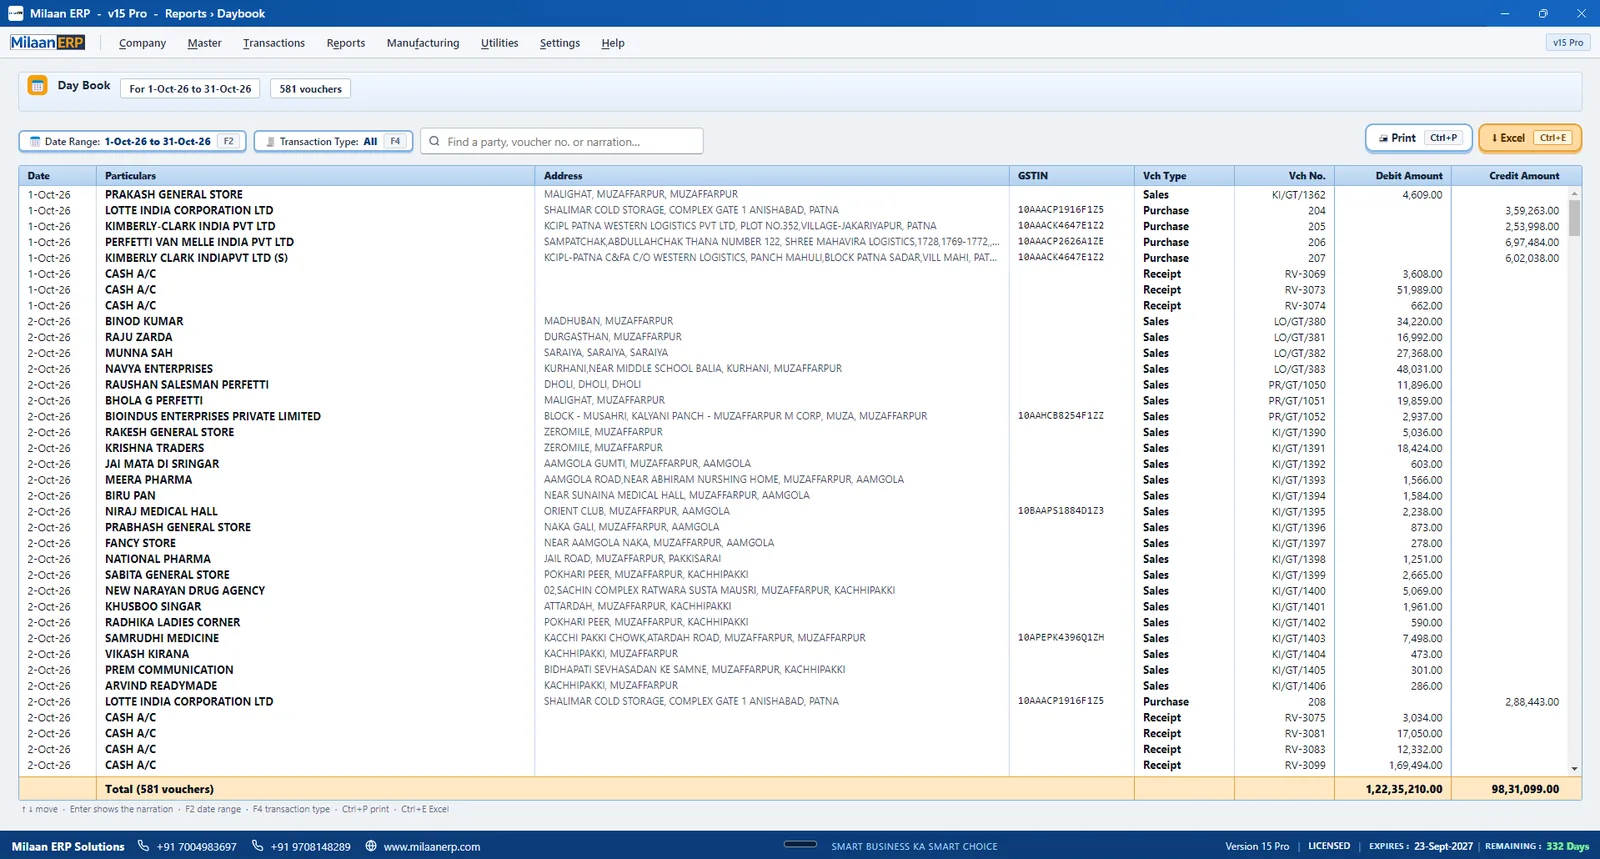Open the www.milaanerp.com website link
1600x859 pixels.
tap(432, 847)
